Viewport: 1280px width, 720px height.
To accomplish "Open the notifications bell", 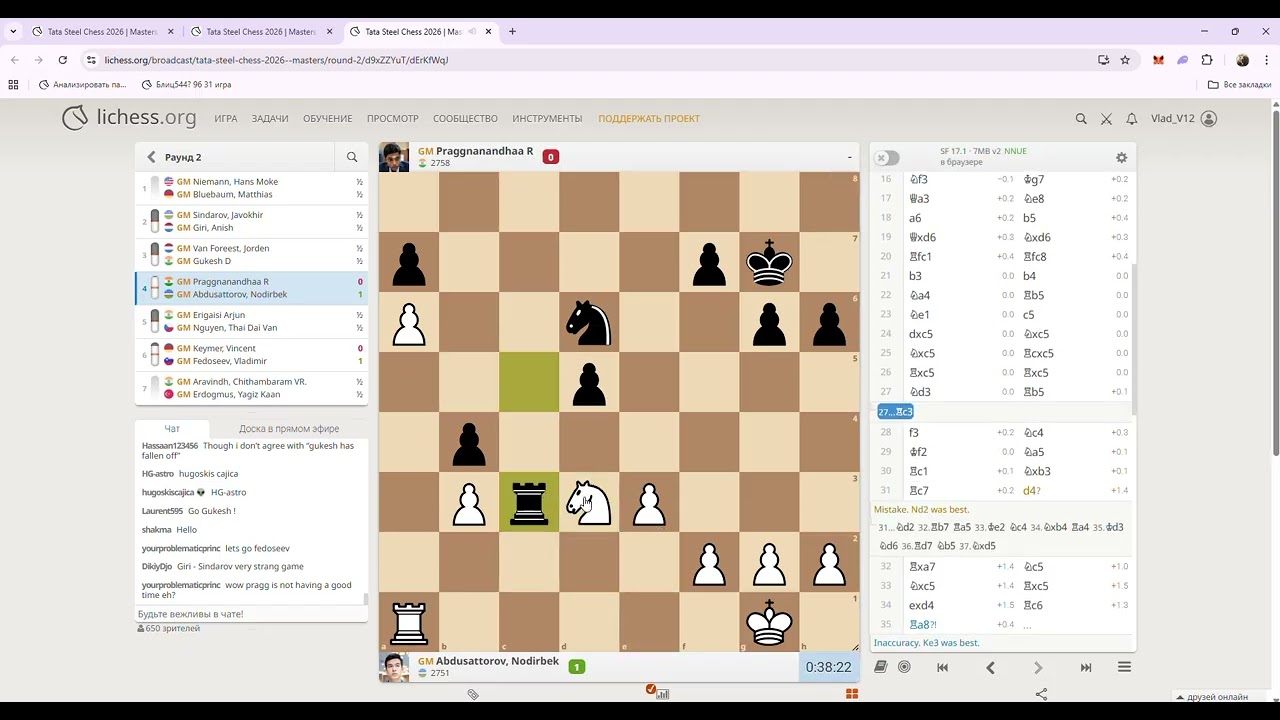I will pos(1132,118).
